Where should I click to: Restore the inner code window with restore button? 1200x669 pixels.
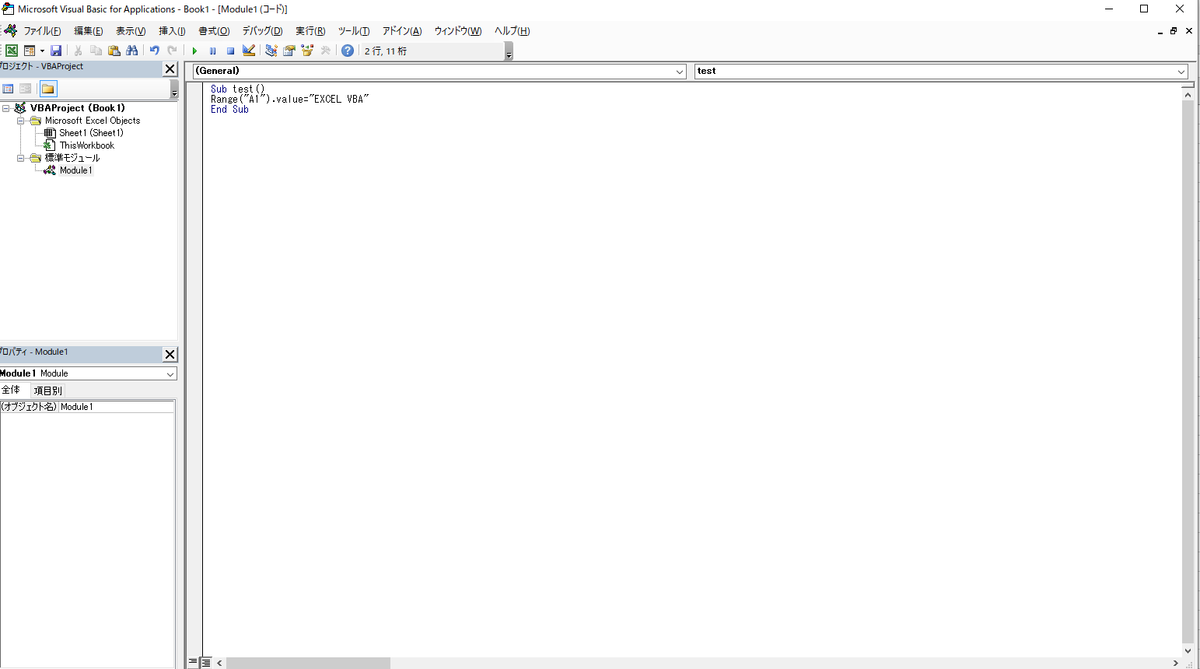(1173, 31)
